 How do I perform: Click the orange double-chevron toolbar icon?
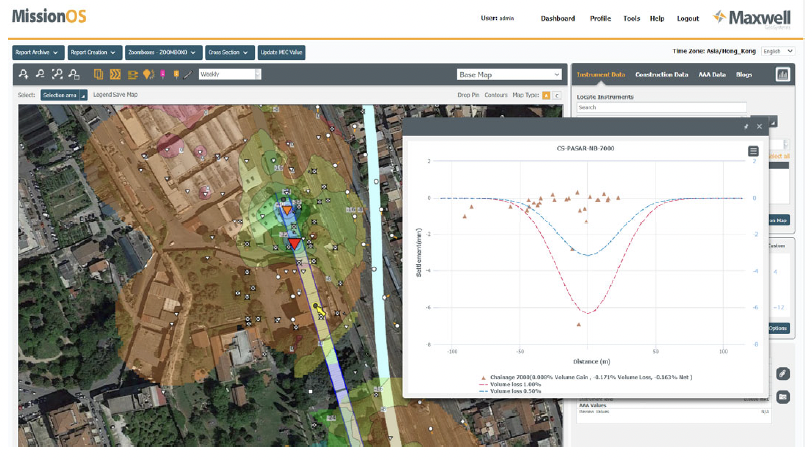click(x=115, y=75)
